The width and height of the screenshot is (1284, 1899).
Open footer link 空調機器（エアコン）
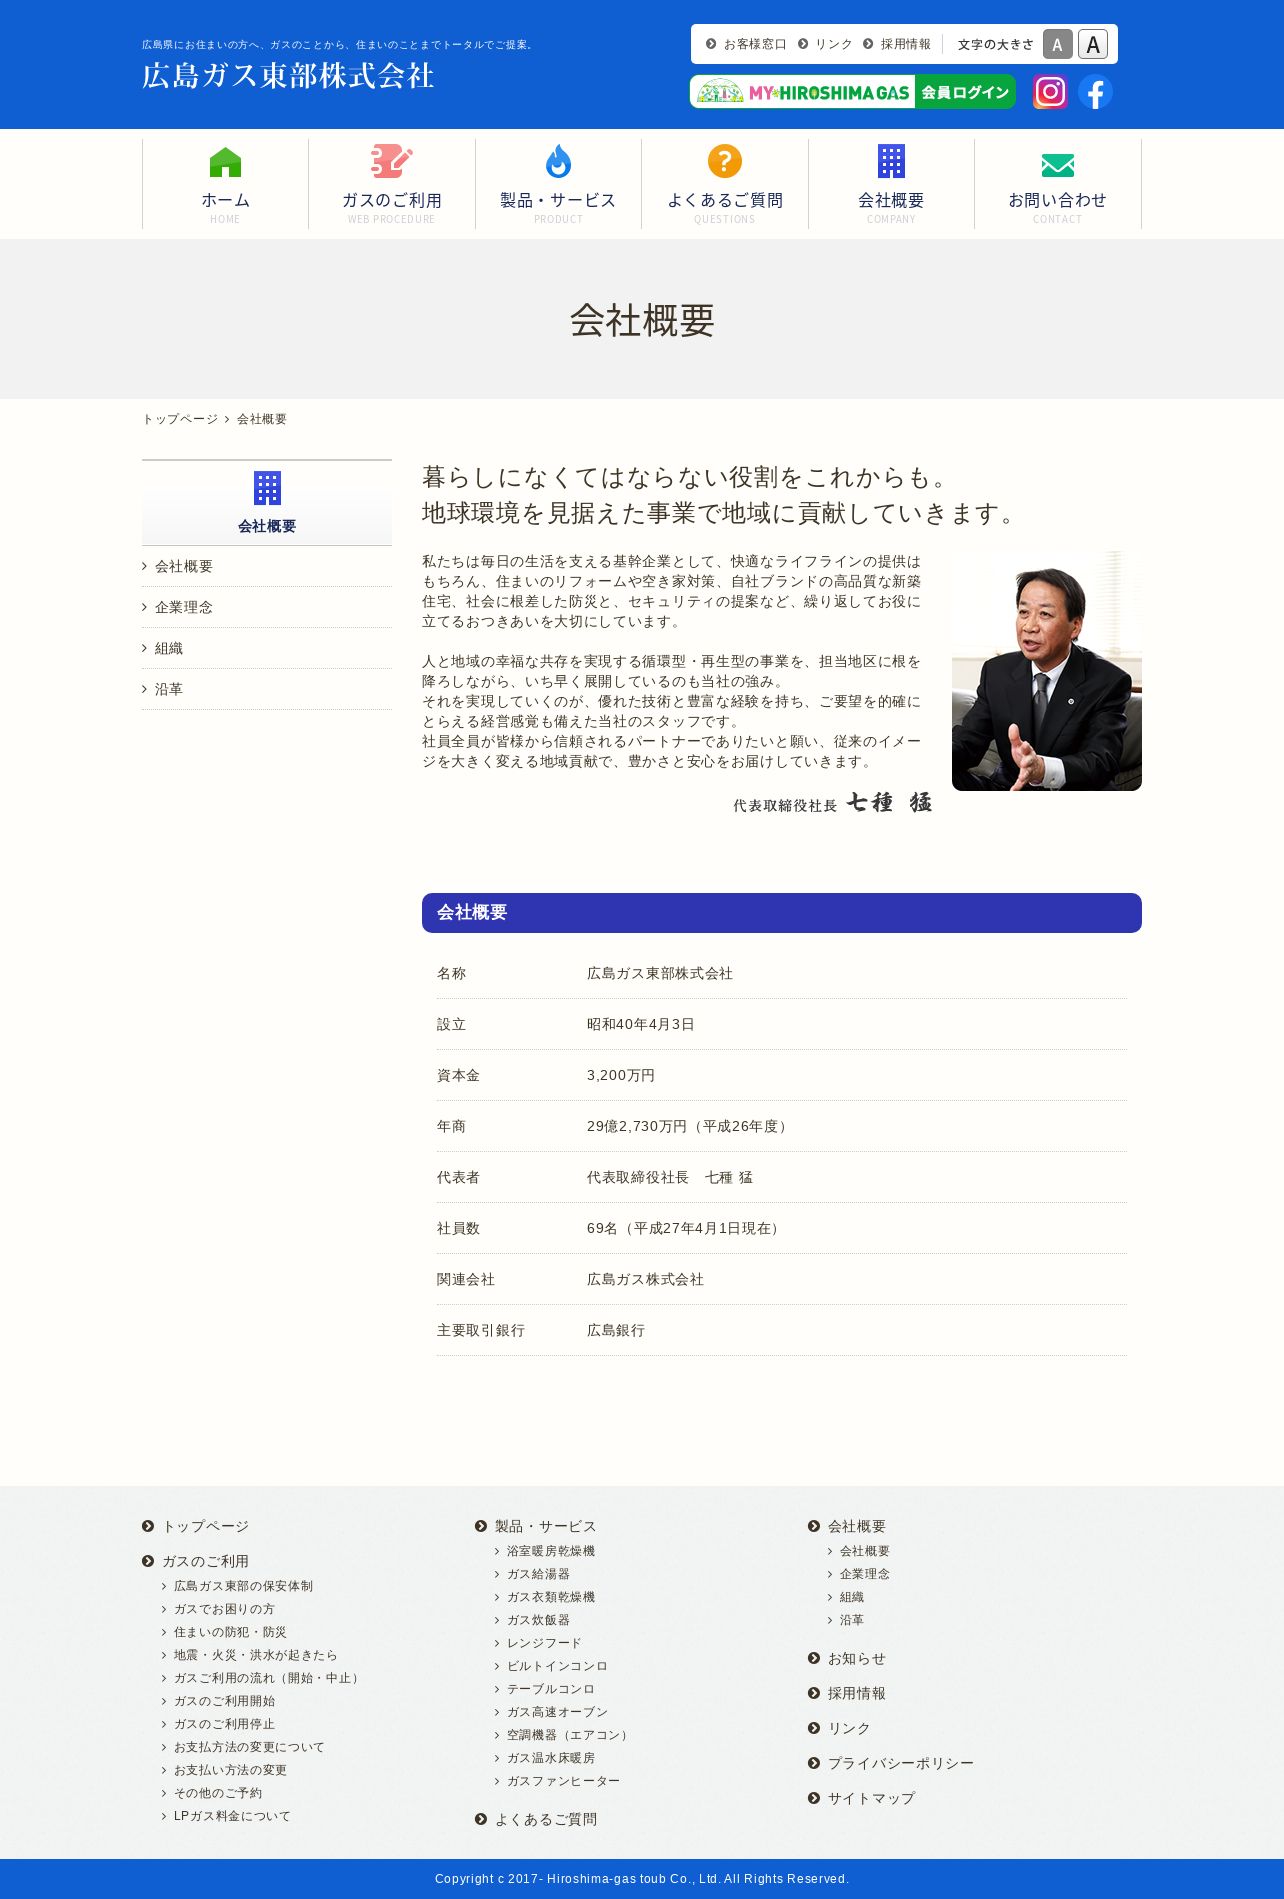569,1735
